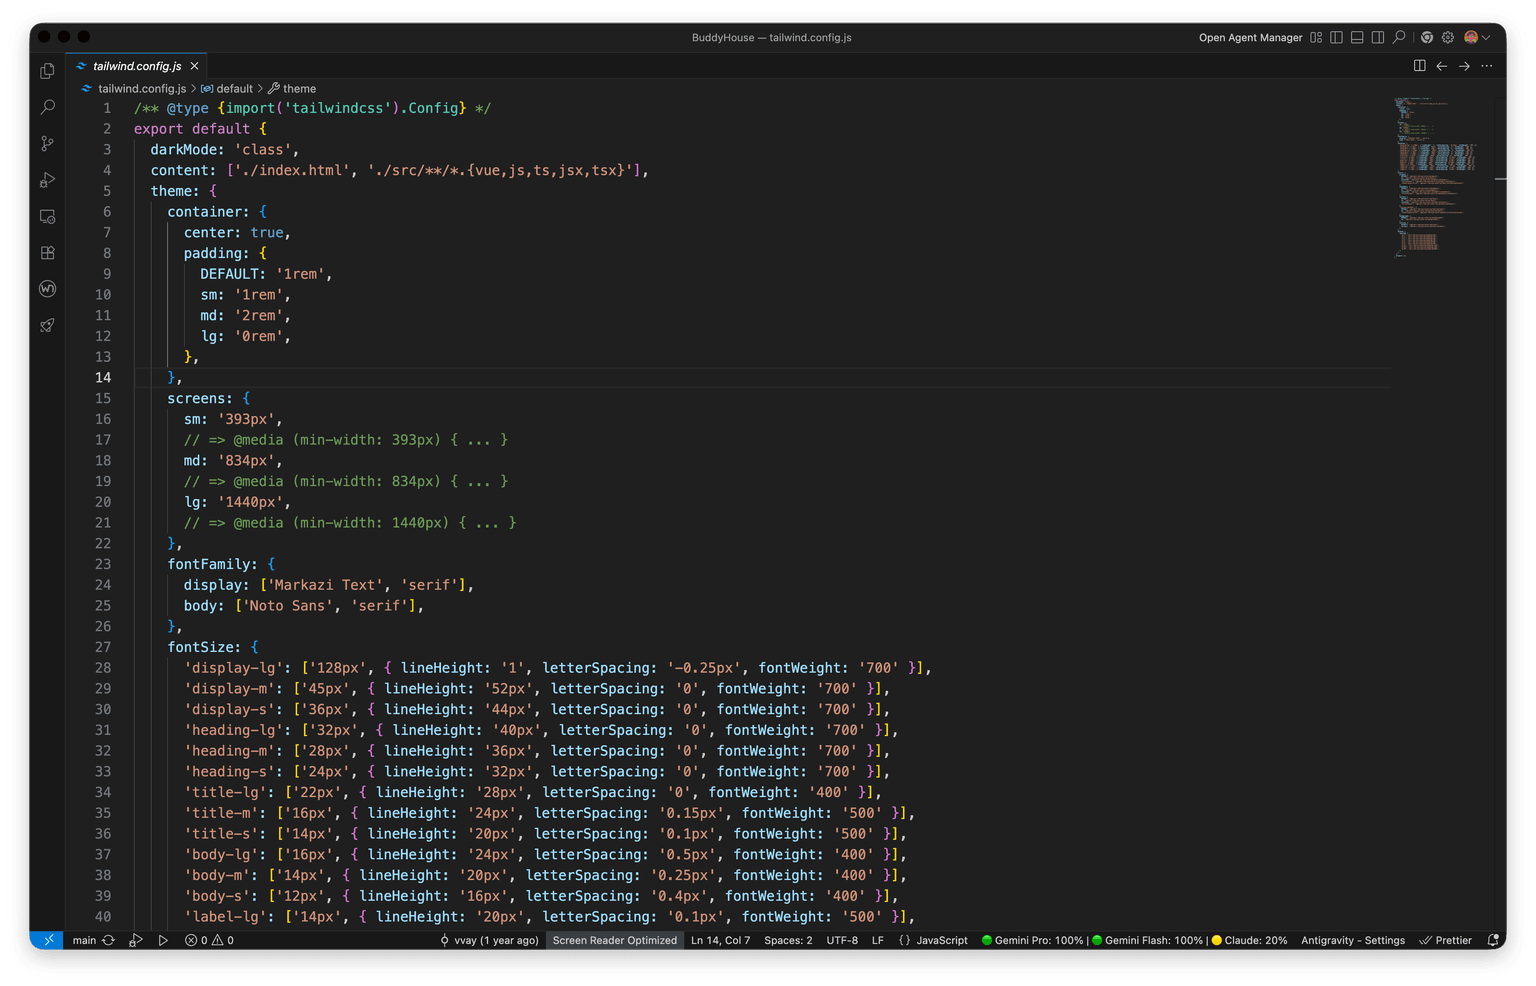Toggle the secondary side bar visibility

click(1378, 38)
